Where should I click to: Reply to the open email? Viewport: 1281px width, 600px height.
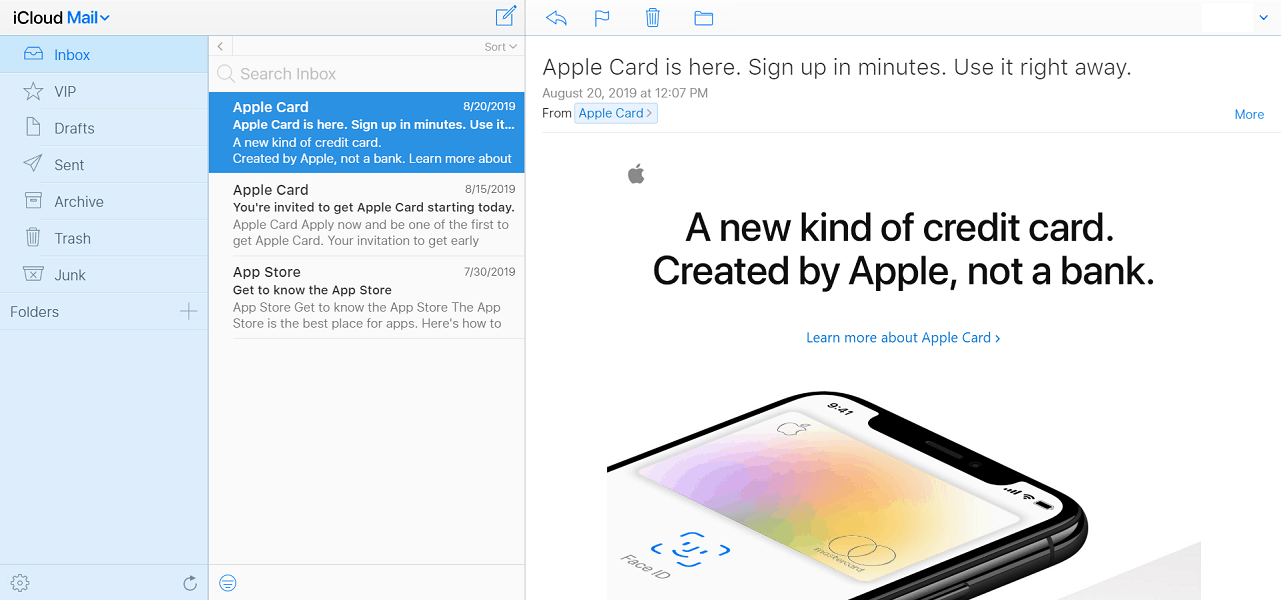[x=556, y=17]
